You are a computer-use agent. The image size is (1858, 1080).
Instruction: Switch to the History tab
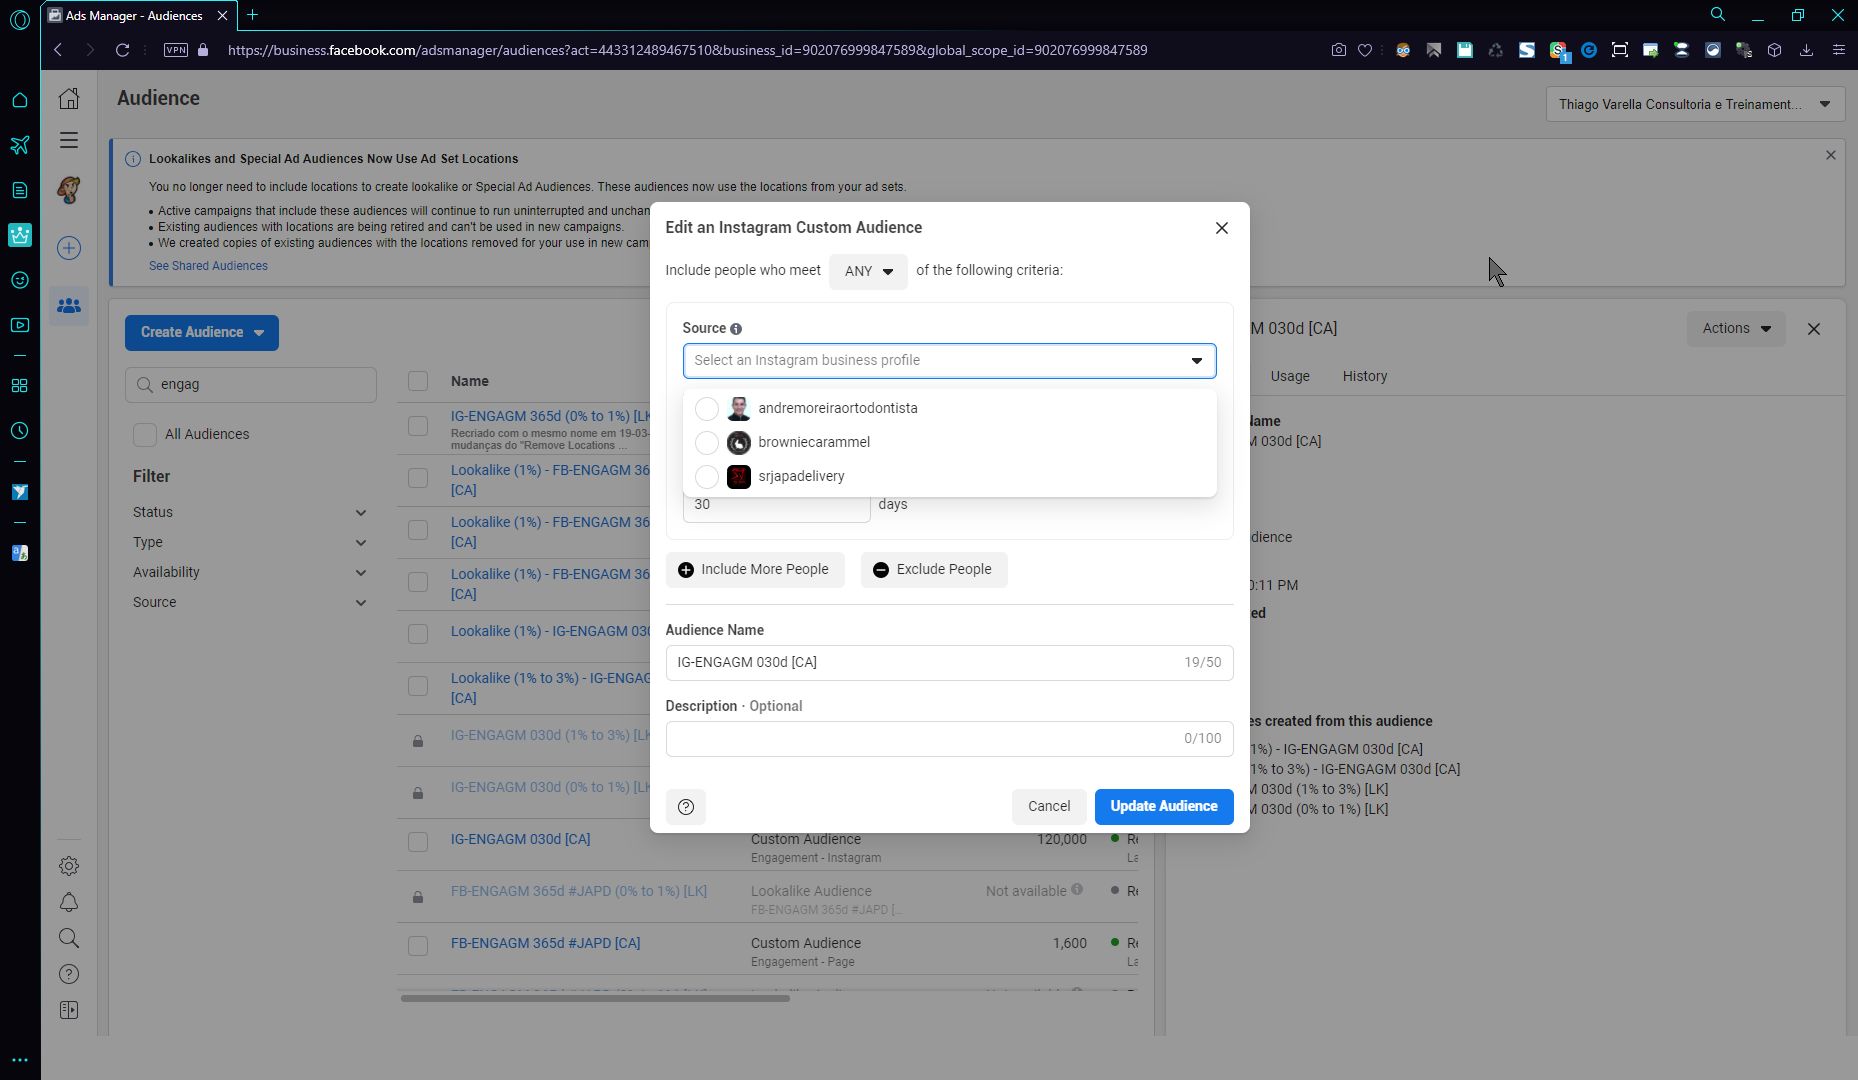point(1364,377)
